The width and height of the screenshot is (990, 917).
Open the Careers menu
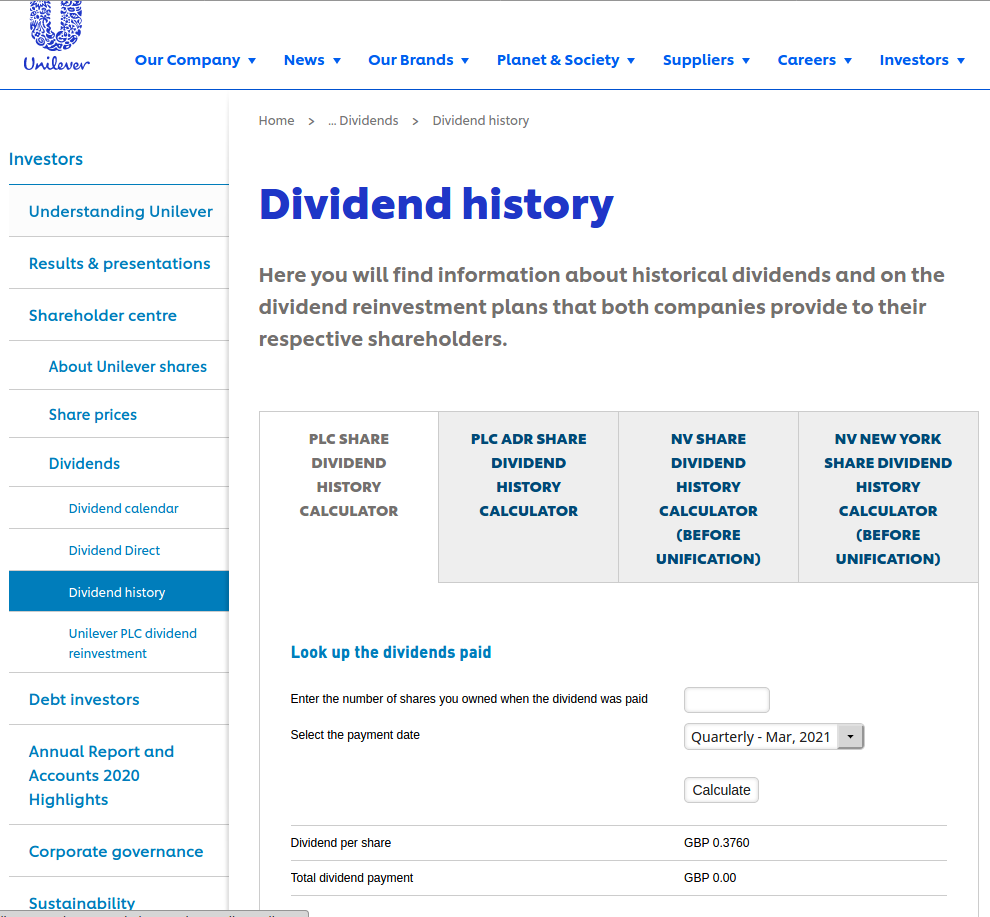807,60
